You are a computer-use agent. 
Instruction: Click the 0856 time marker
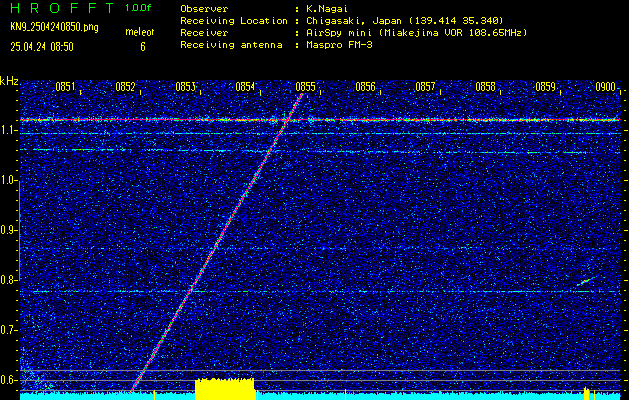coord(365,87)
